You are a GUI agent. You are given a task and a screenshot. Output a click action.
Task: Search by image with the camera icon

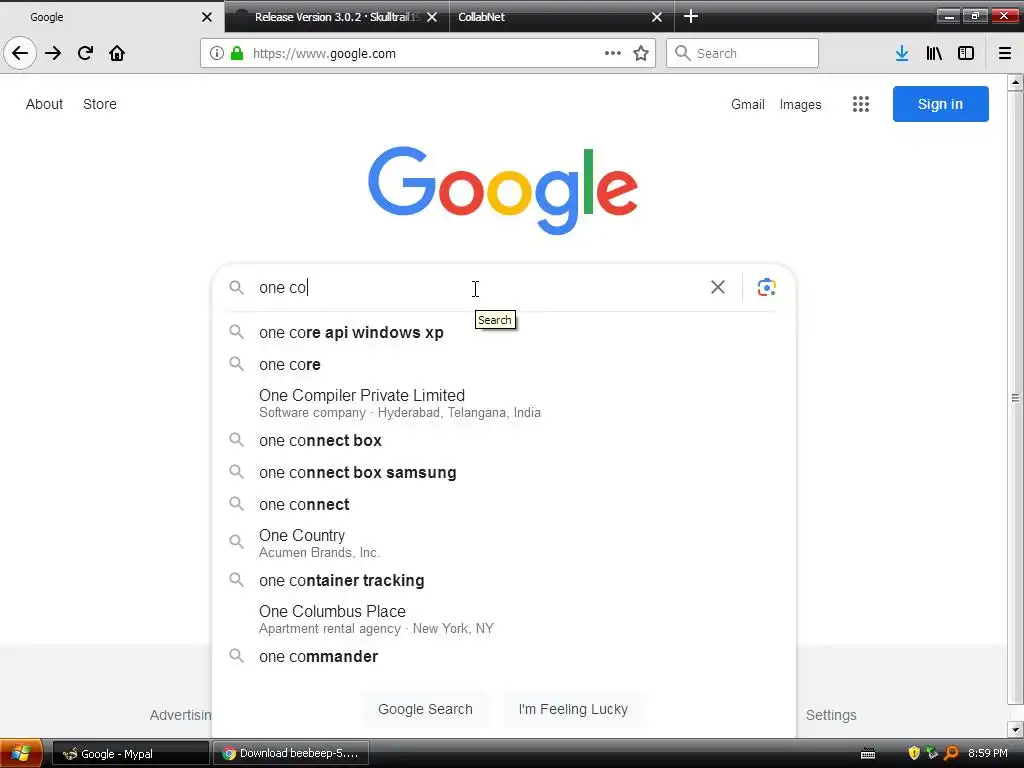(x=767, y=287)
